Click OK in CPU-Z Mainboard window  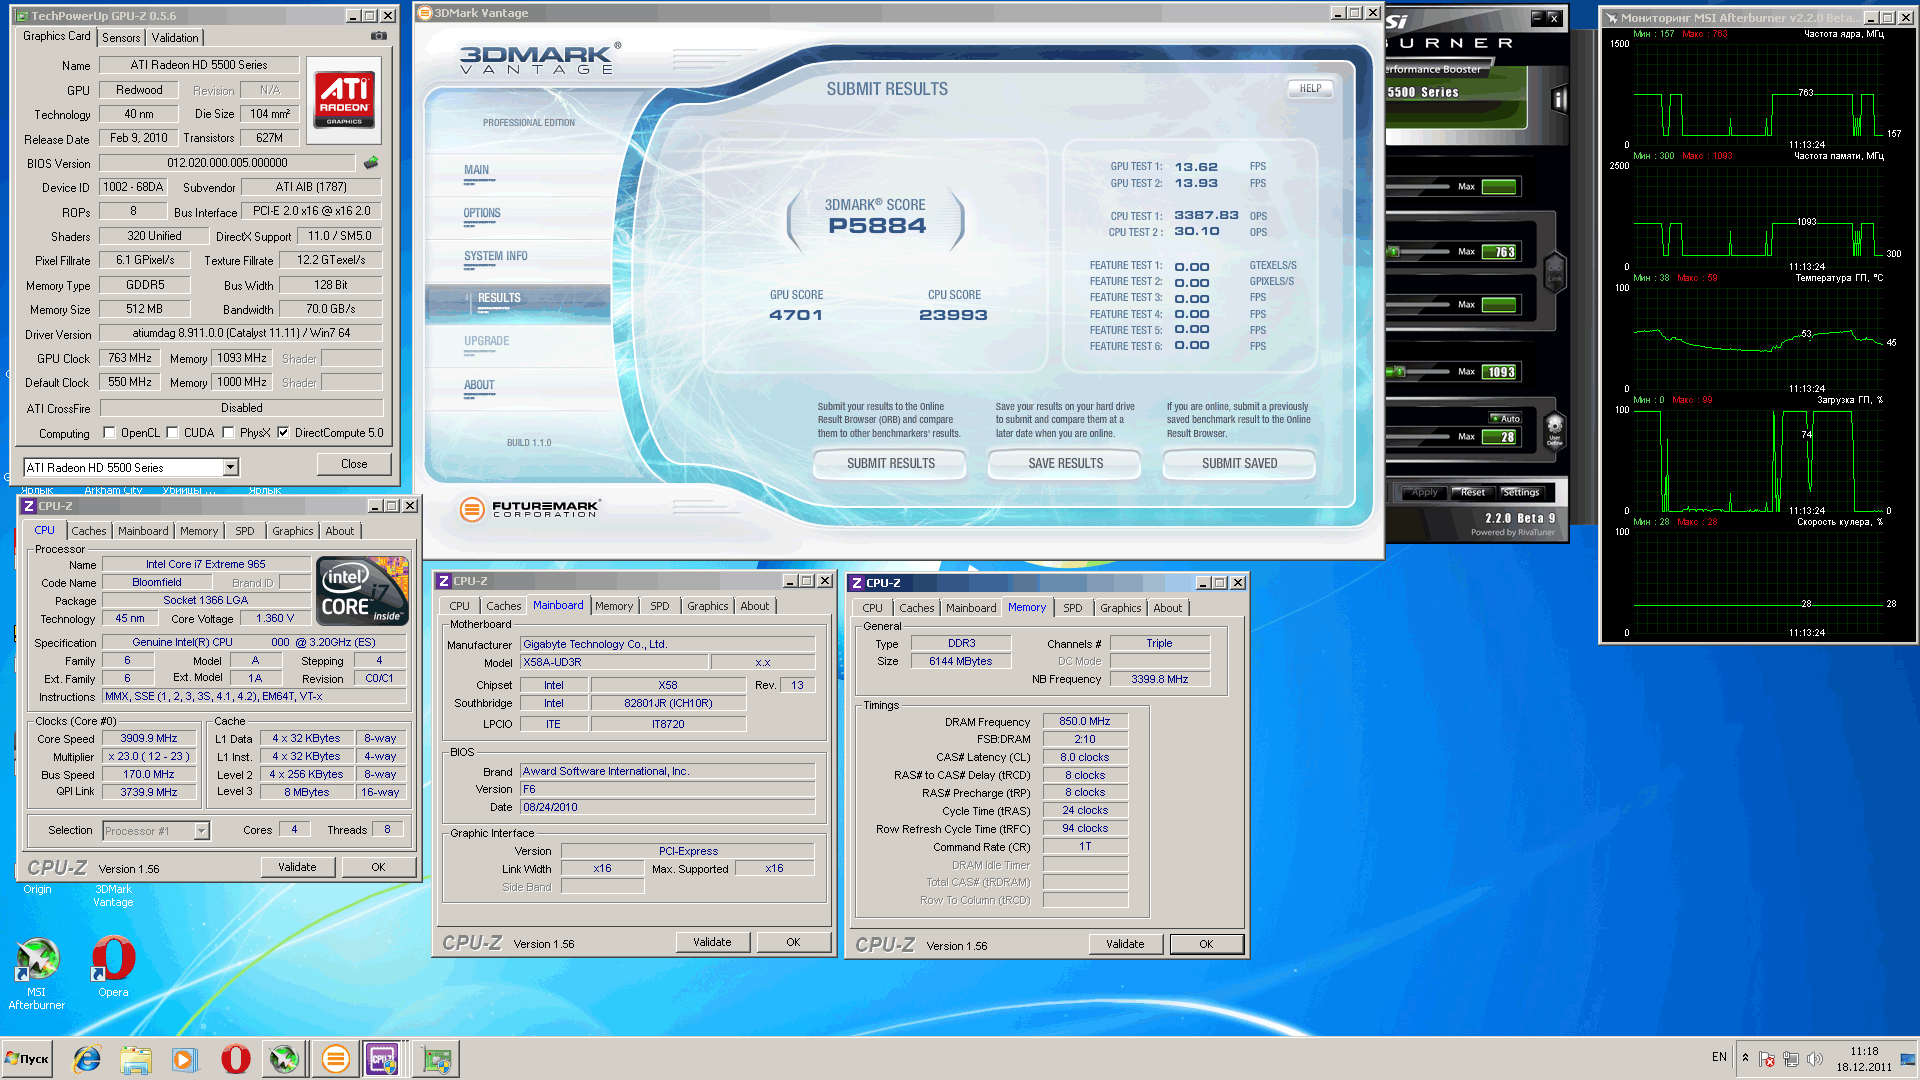(x=793, y=942)
